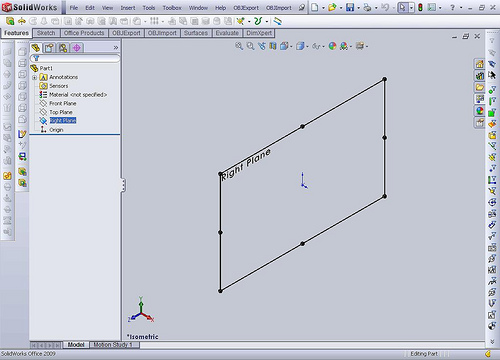Click the blue-yellow refresh arrows icon
The image size is (500, 360).
[277, 21]
